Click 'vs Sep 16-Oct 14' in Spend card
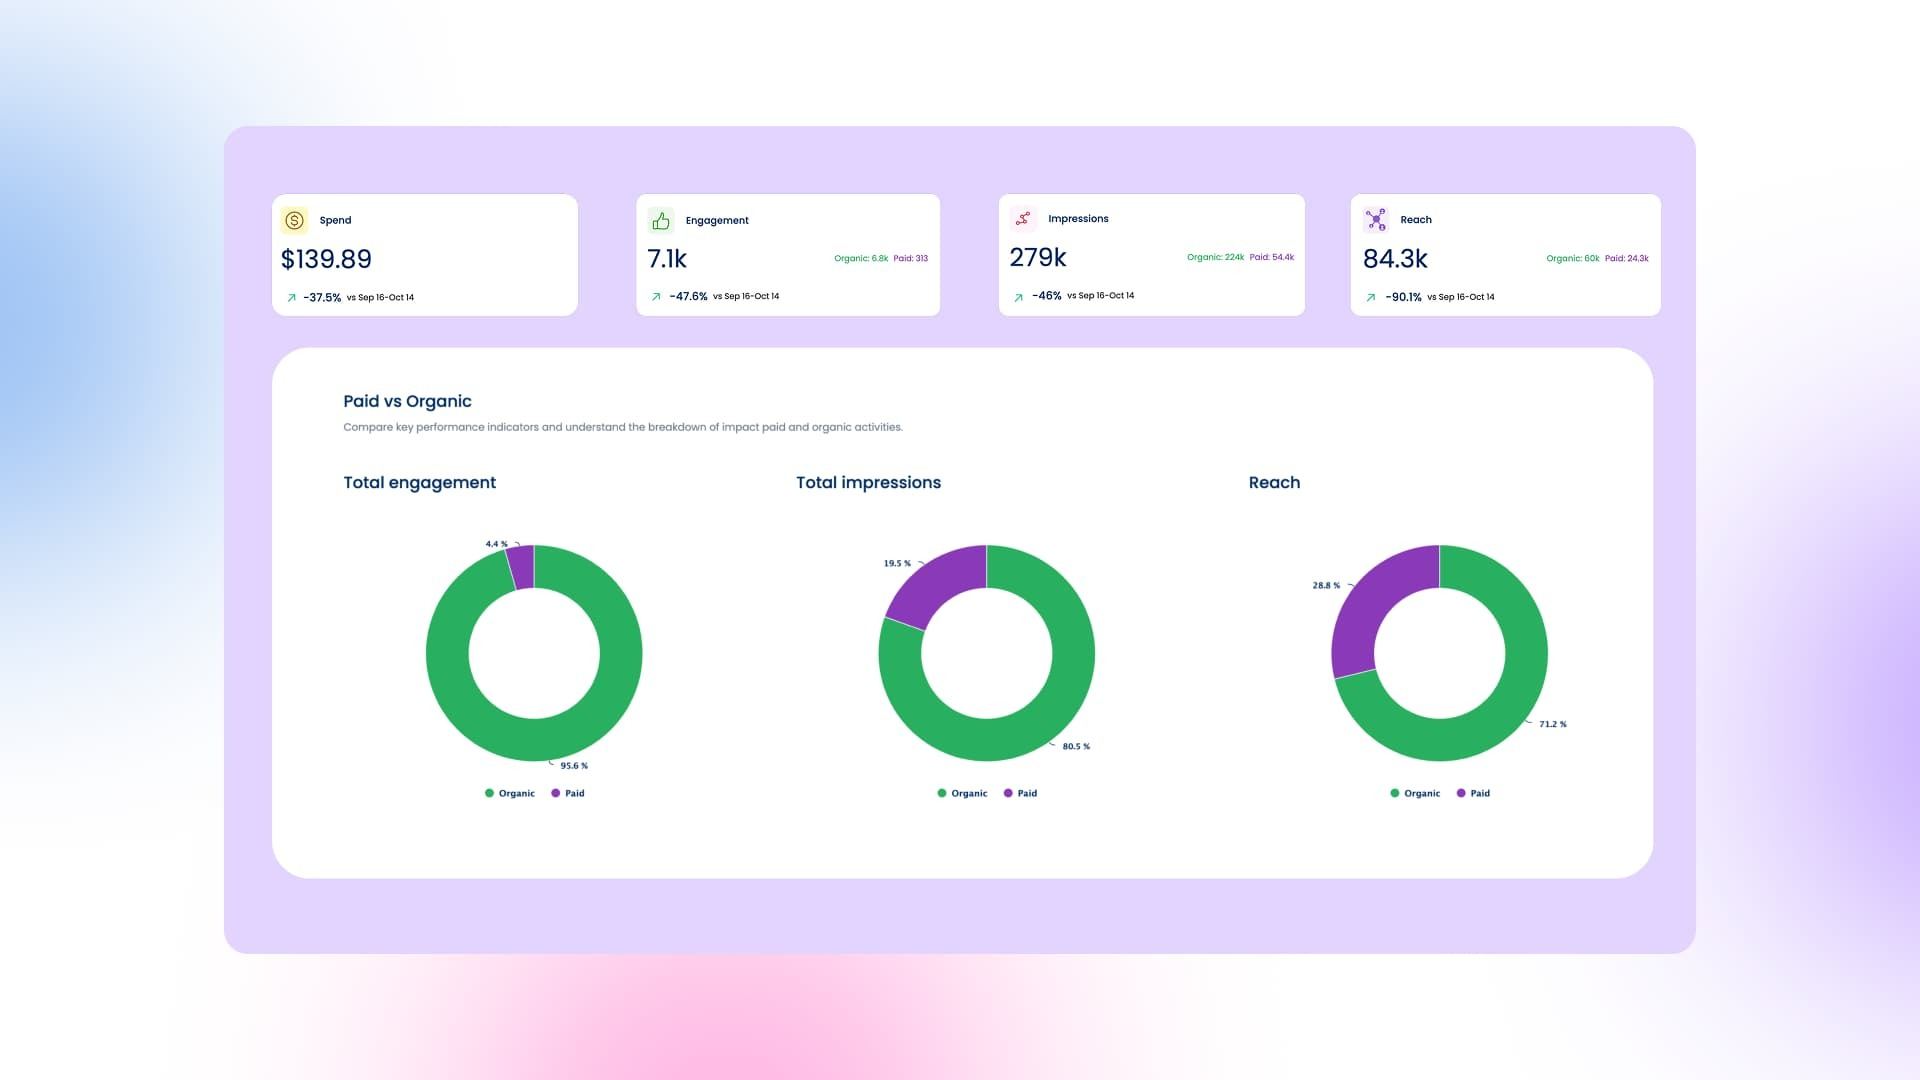Viewport: 1920px width, 1080px height. (x=380, y=298)
